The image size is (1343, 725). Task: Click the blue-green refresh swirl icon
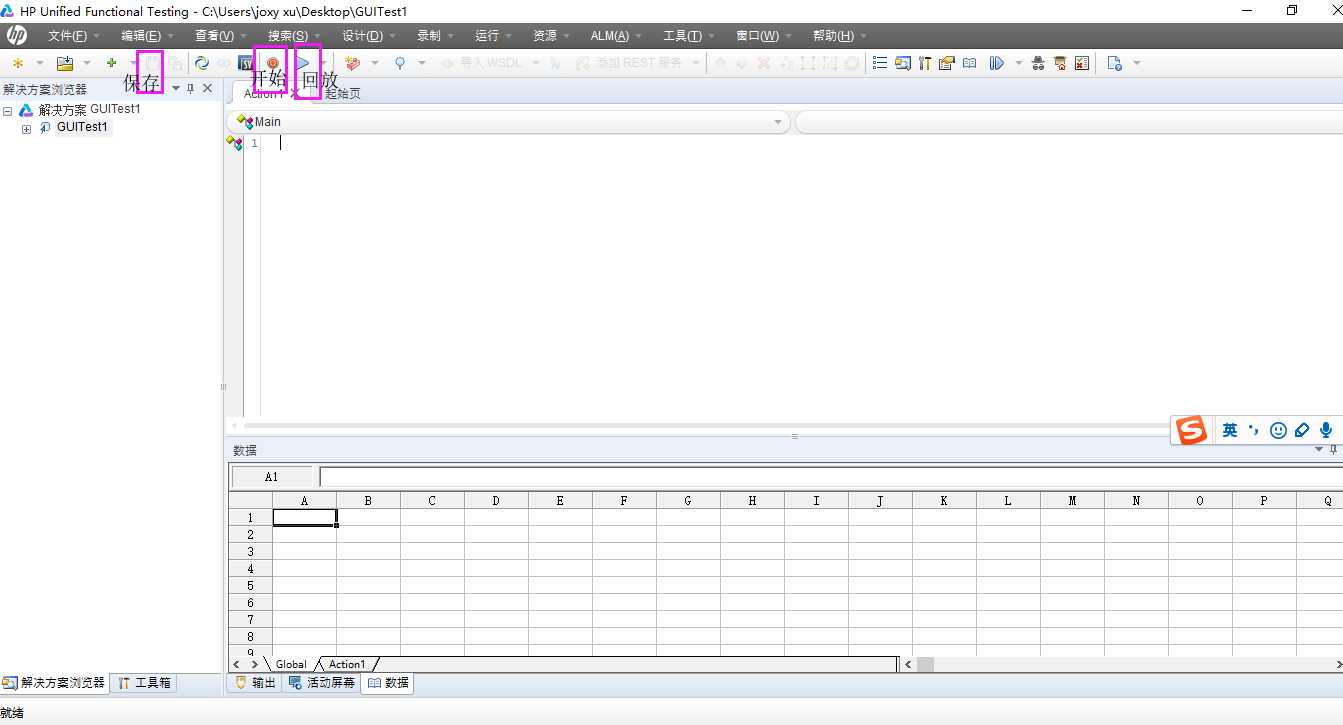[x=201, y=63]
